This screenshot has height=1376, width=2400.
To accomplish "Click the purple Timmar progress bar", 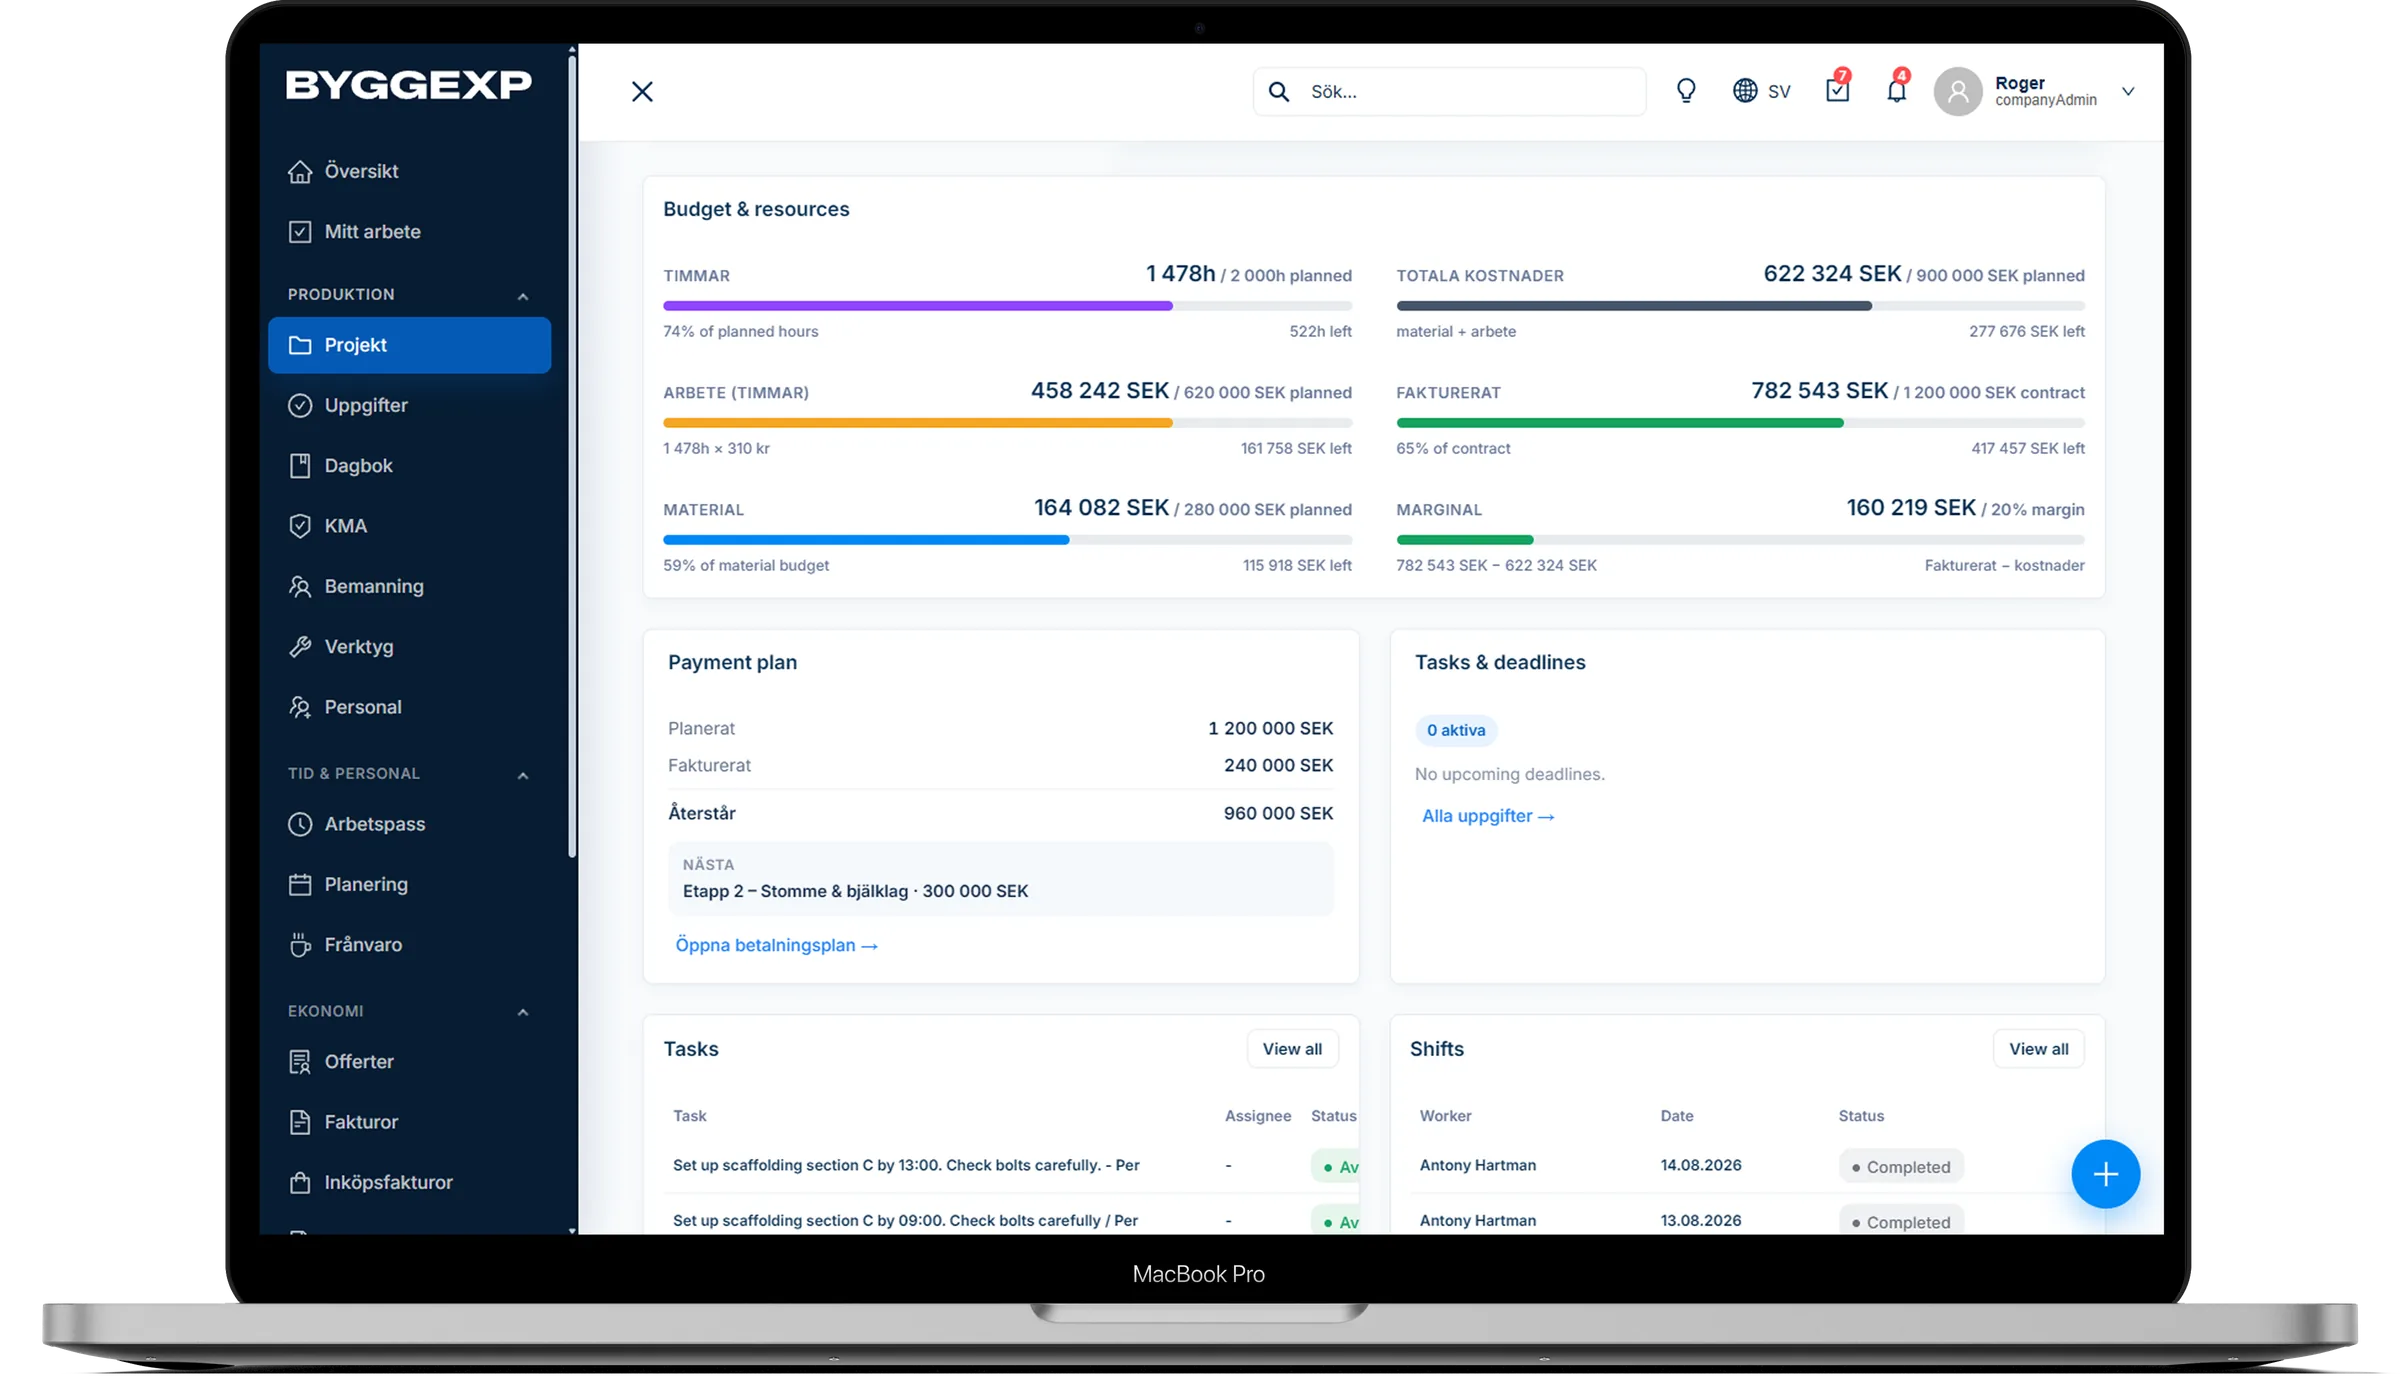I will 1007,306.
